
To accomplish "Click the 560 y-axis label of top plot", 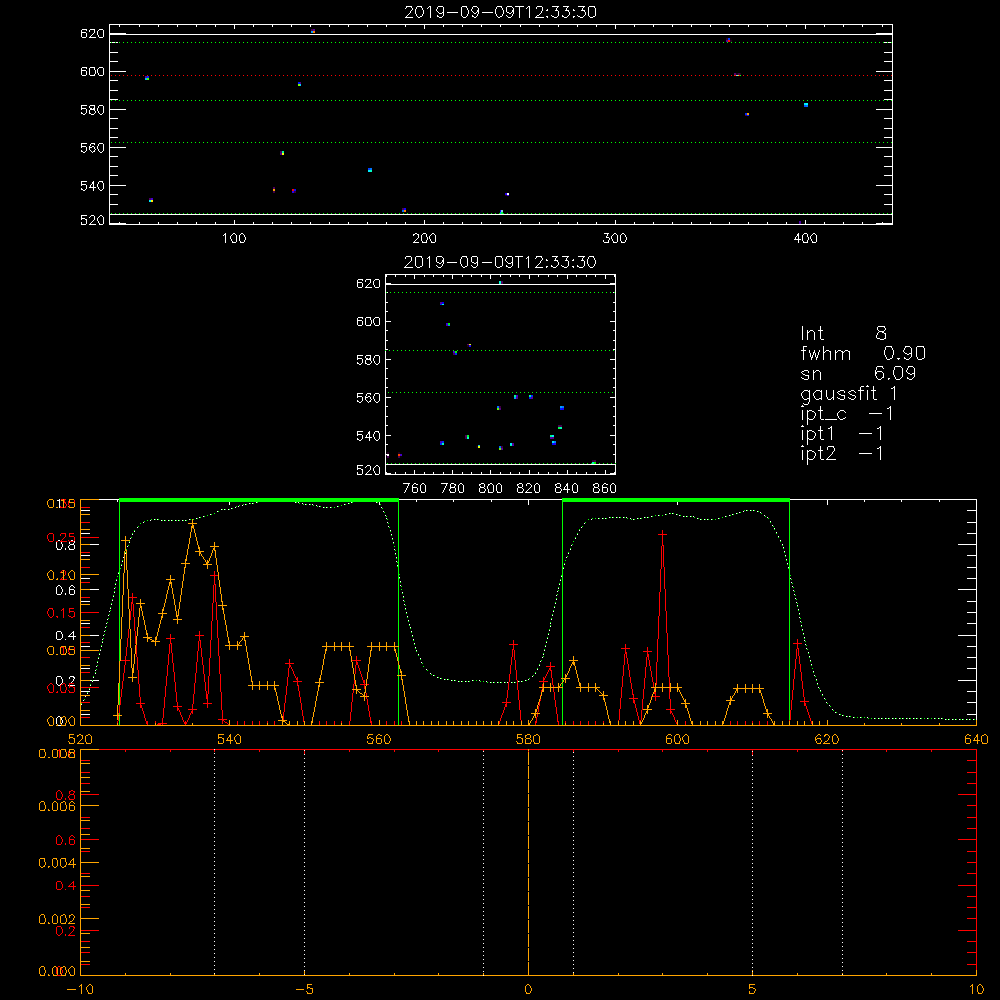I will point(92,148).
